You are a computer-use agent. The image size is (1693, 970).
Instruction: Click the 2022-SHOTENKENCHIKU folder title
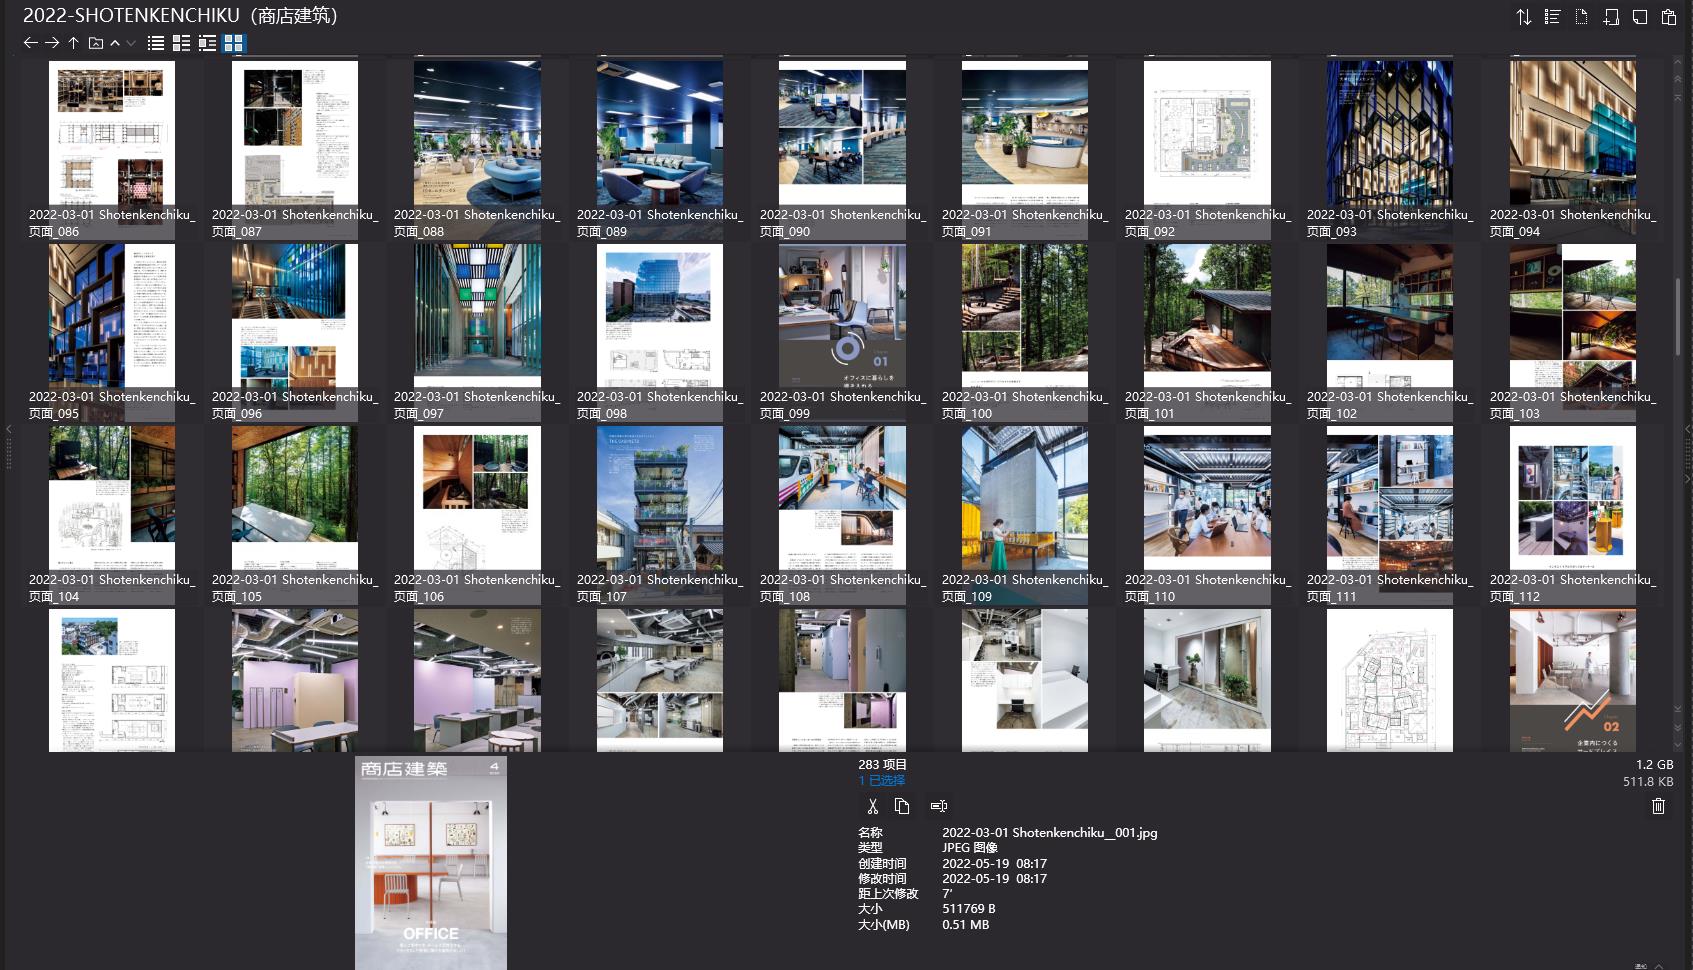tap(180, 15)
